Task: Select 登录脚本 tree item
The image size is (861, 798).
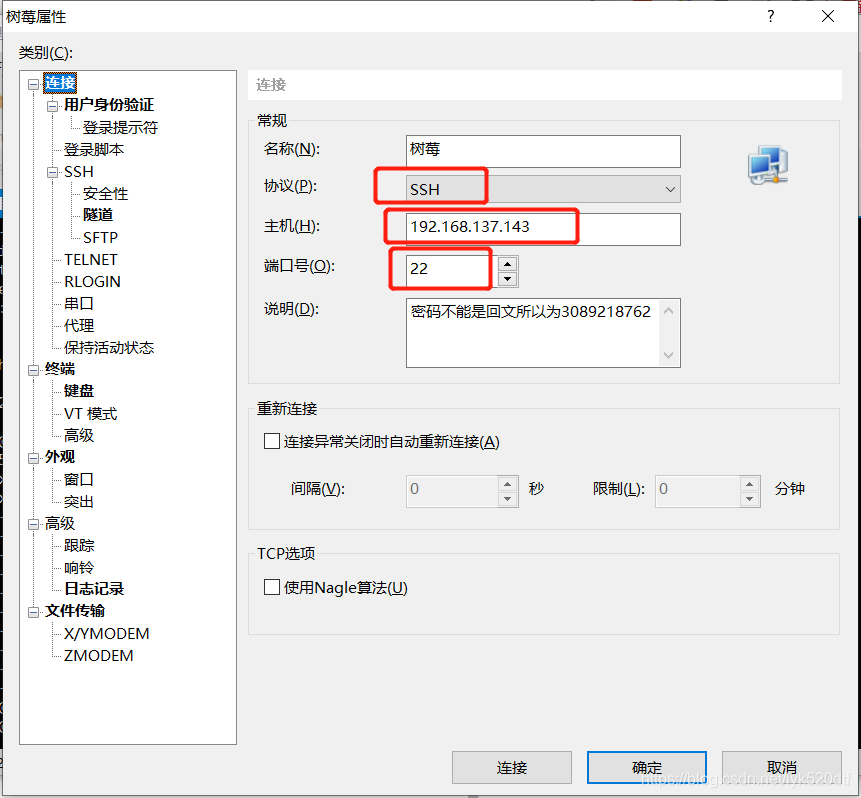Action: coord(94,149)
